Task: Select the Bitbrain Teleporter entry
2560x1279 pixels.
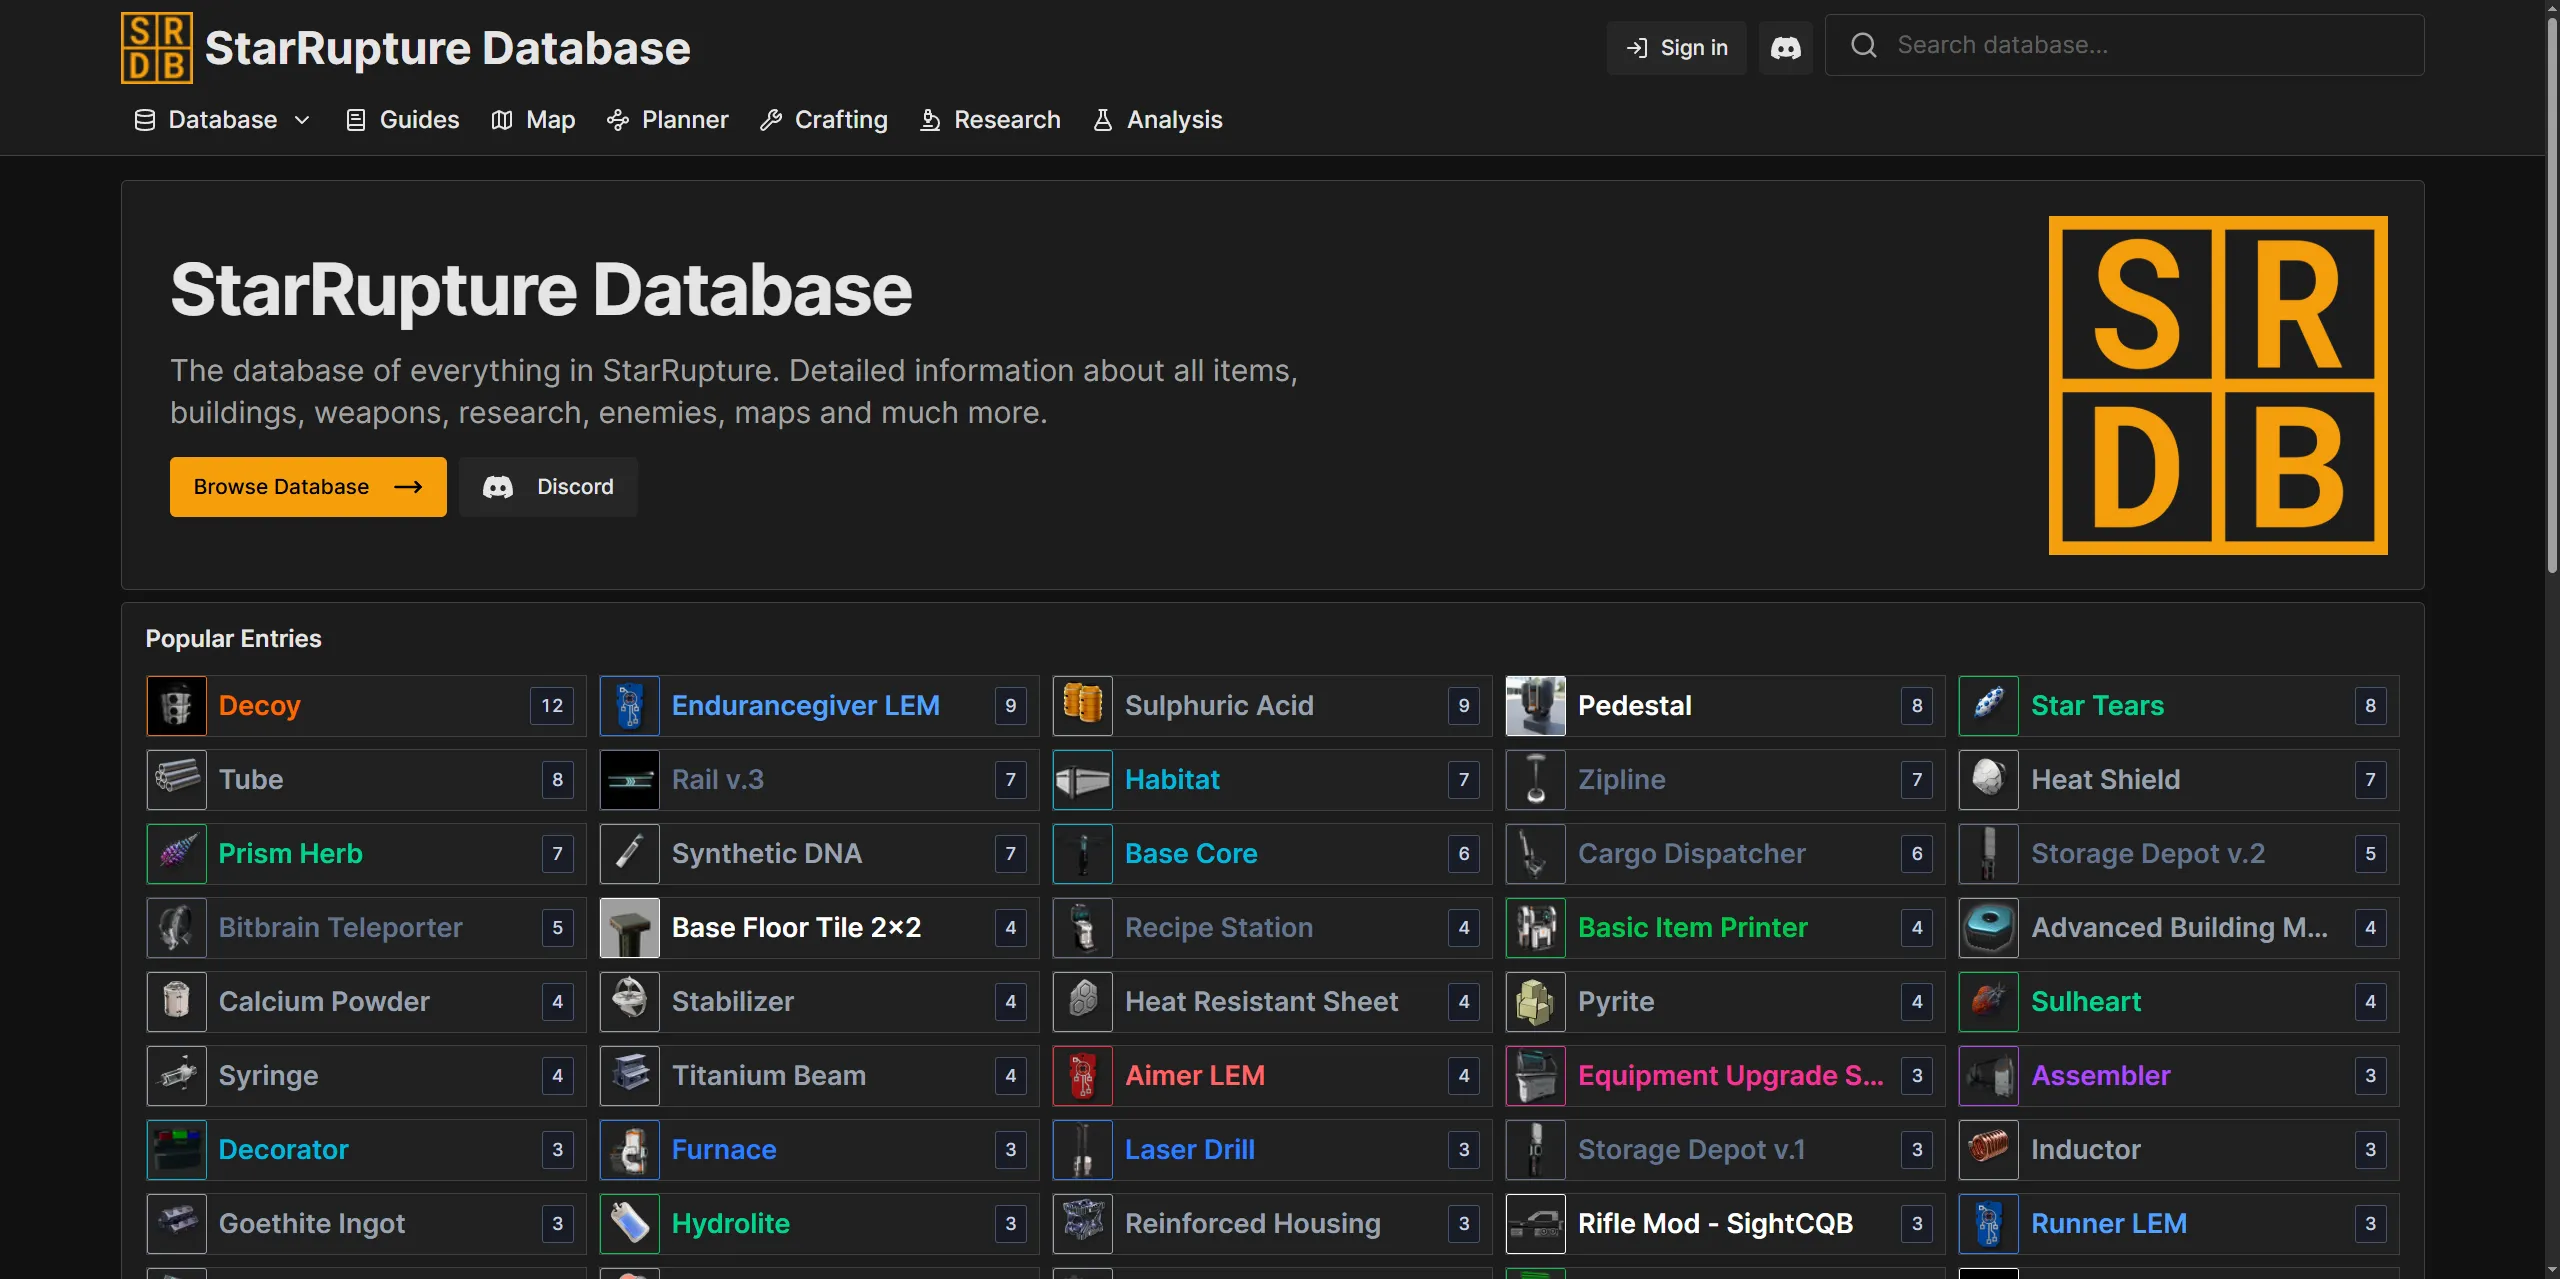Action: 367,928
